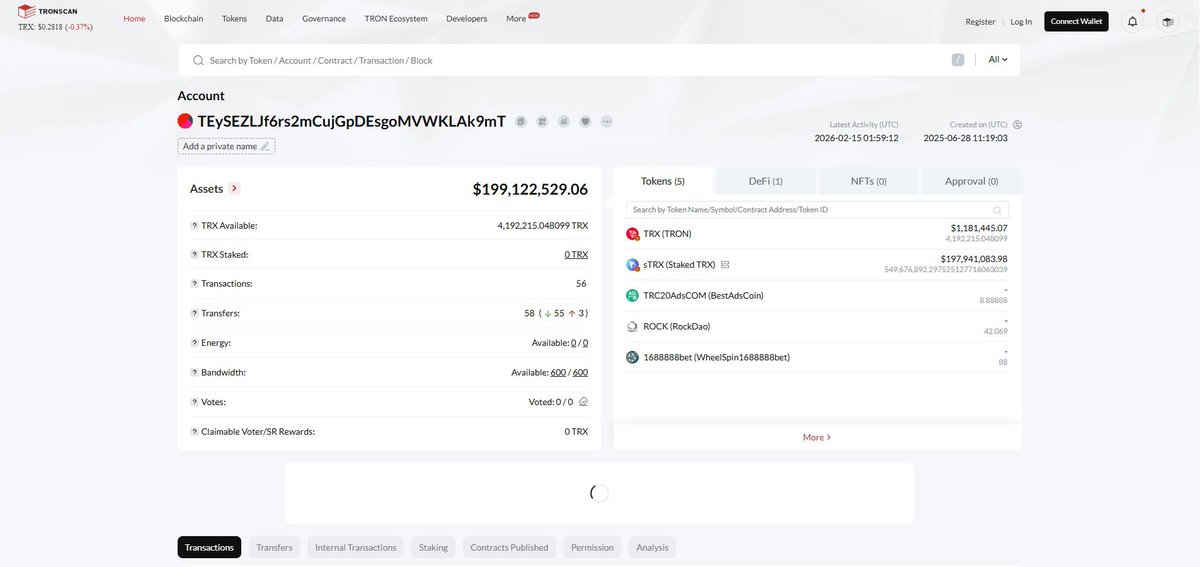This screenshot has width=1200, height=567.
Task: Click help icon for Votes row
Action: click(194, 402)
